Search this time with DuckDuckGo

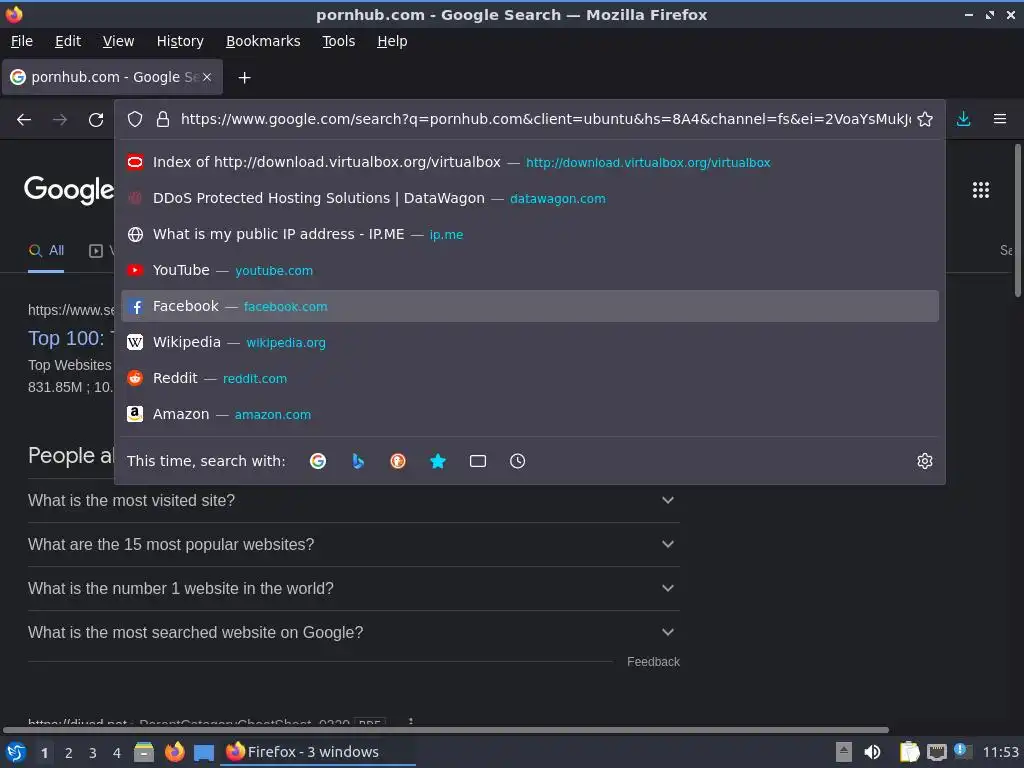click(398, 461)
